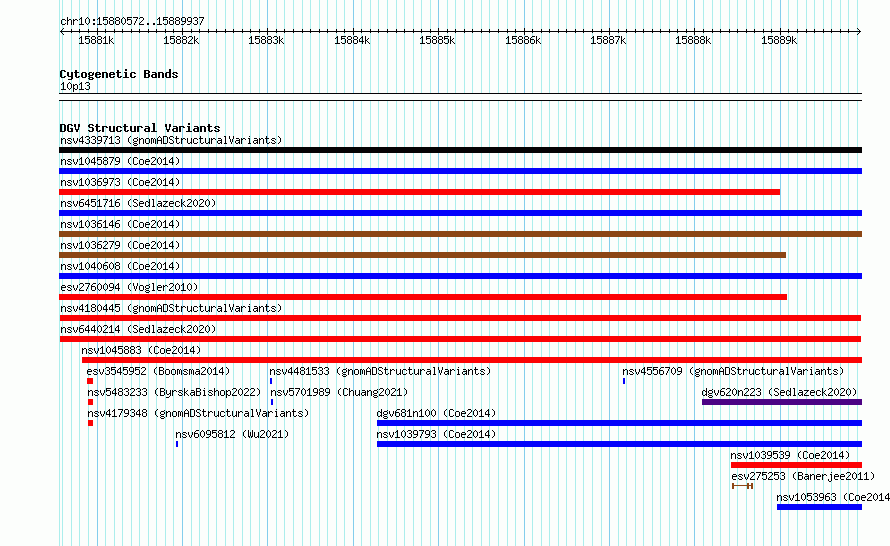Click the red nsv1045883 variant bar
Screen dimensions: 890x546
coord(472,360)
